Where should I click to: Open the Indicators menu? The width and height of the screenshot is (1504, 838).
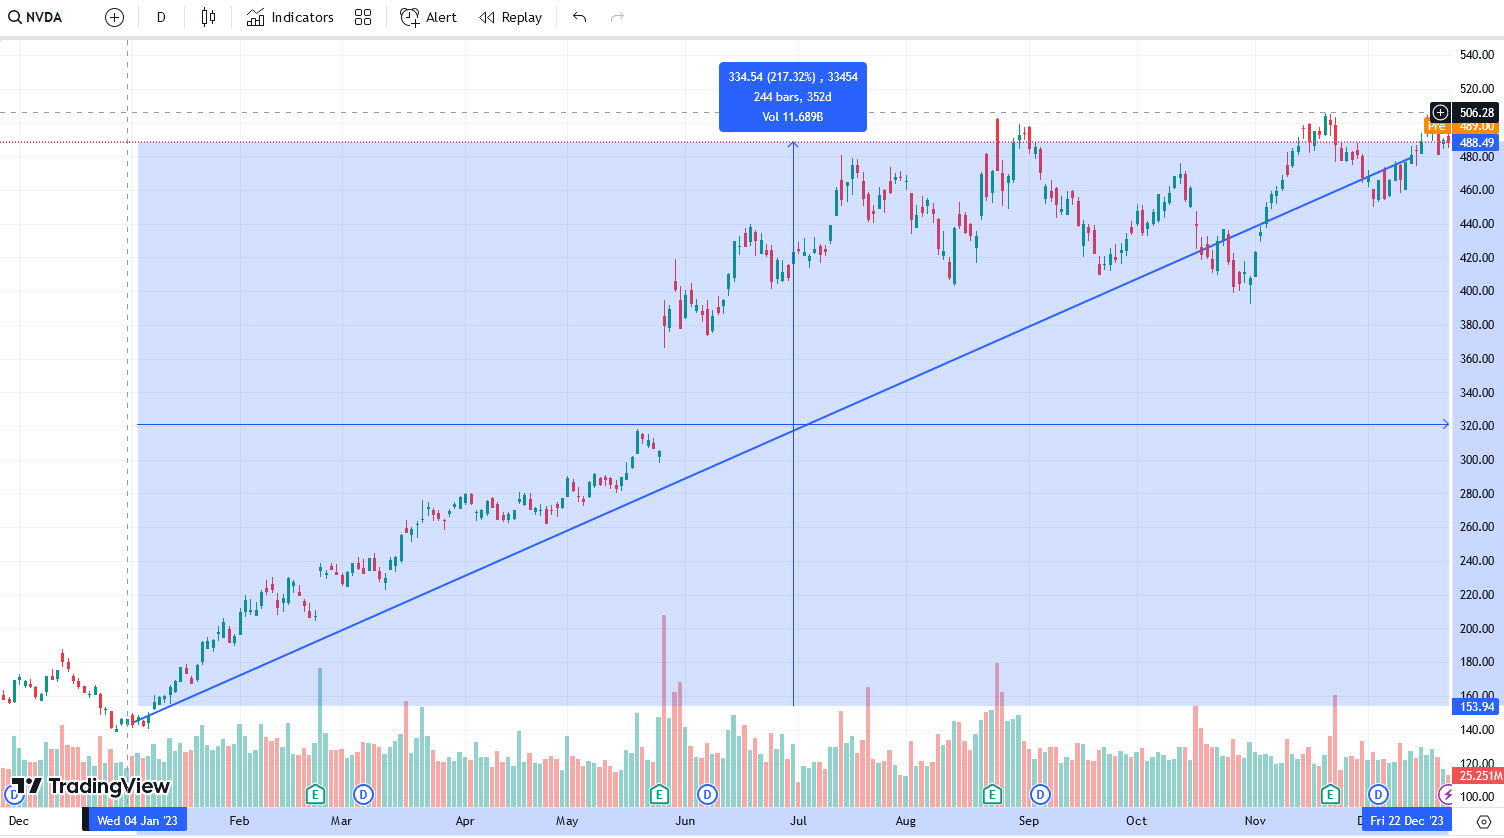(290, 17)
